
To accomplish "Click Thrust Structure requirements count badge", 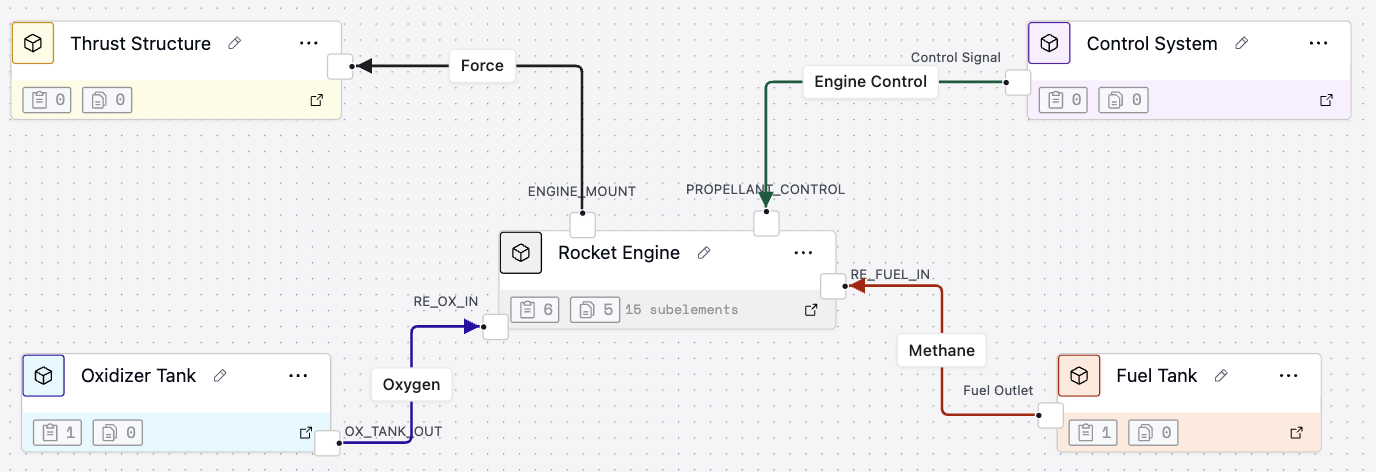I will pyautogui.click(x=47, y=100).
